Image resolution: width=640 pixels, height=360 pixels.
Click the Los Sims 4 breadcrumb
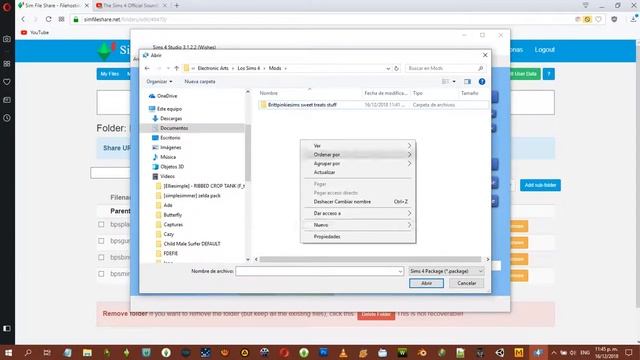point(249,69)
